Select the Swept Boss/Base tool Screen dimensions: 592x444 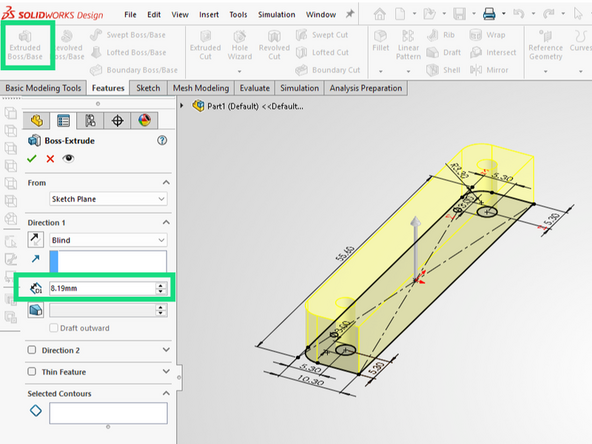pyautogui.click(x=128, y=35)
